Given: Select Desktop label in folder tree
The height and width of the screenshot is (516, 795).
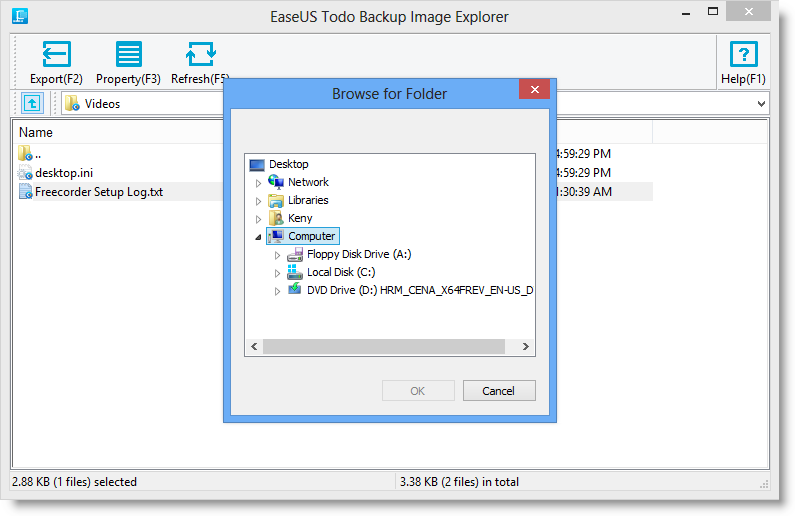Looking at the screenshot, I should pyautogui.click(x=288, y=164).
